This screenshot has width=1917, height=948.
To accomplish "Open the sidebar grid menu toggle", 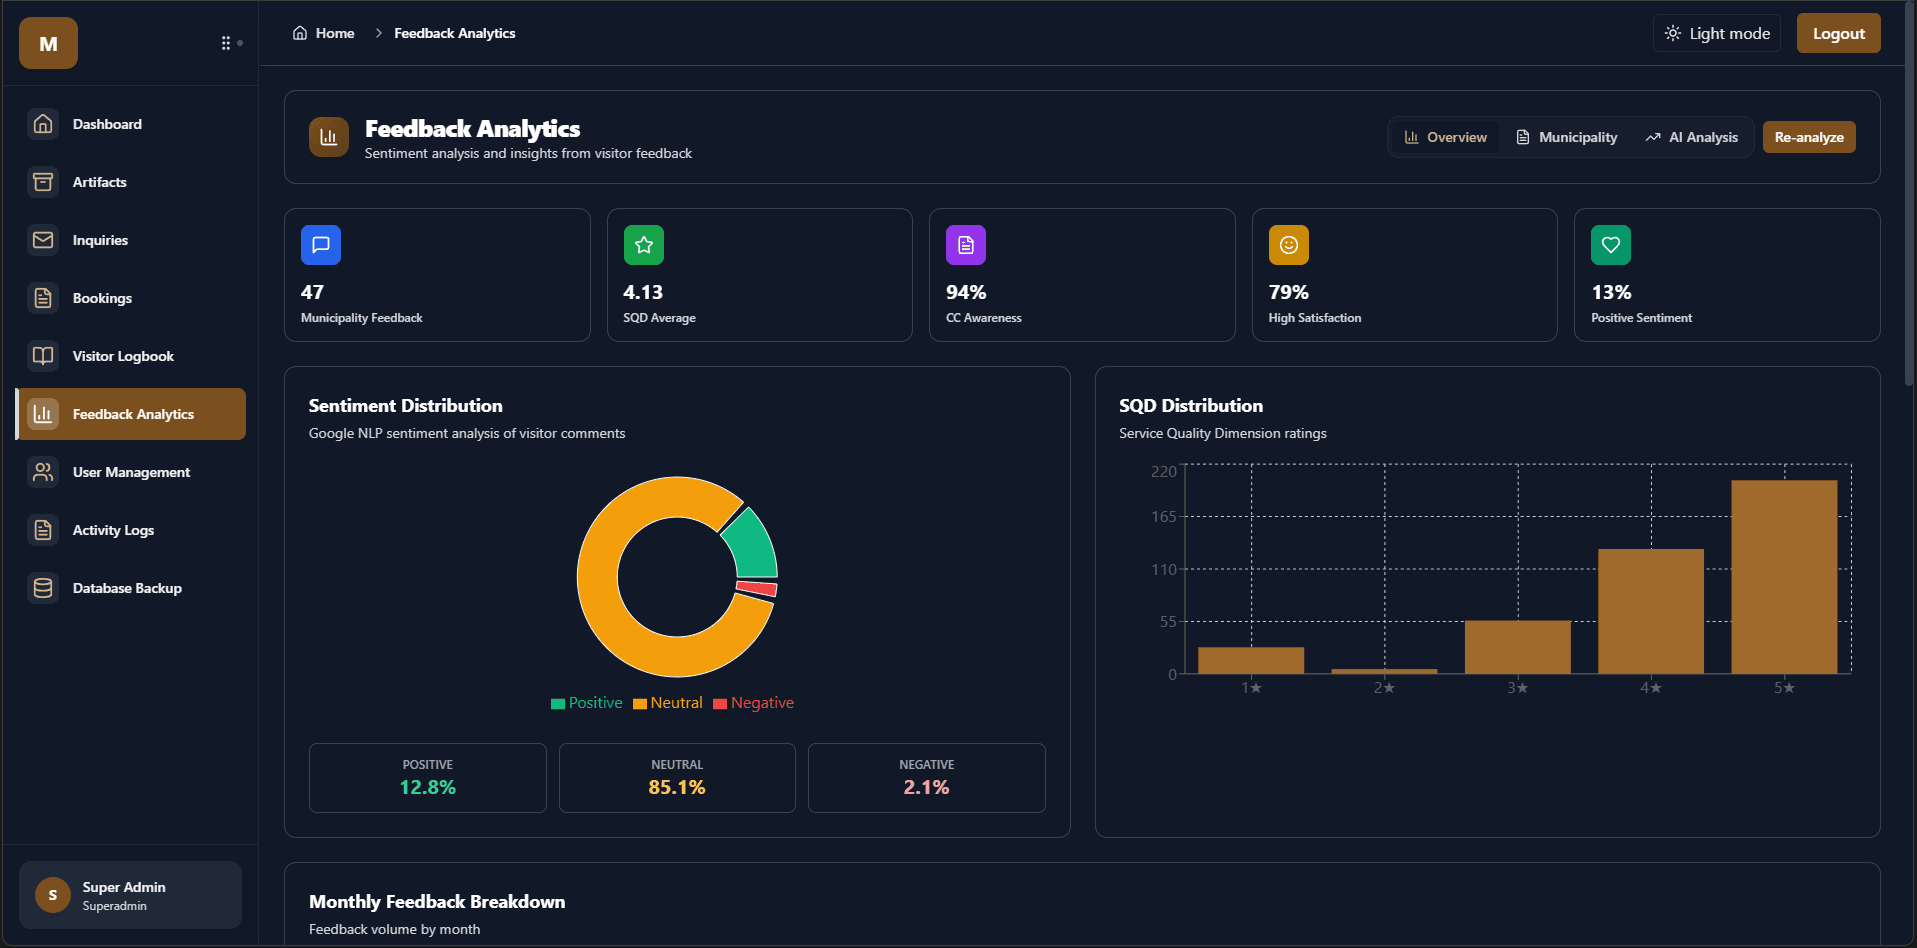I will point(227,42).
